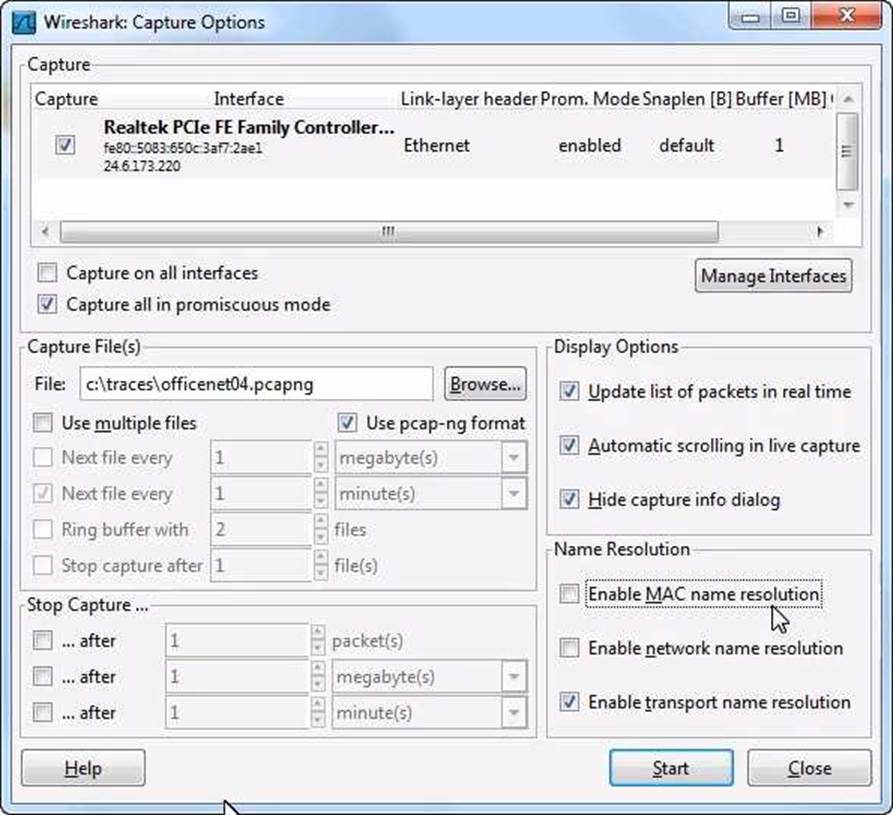Click the Wireshark shark-fin title bar icon
893x815 pixels.
(x=23, y=23)
